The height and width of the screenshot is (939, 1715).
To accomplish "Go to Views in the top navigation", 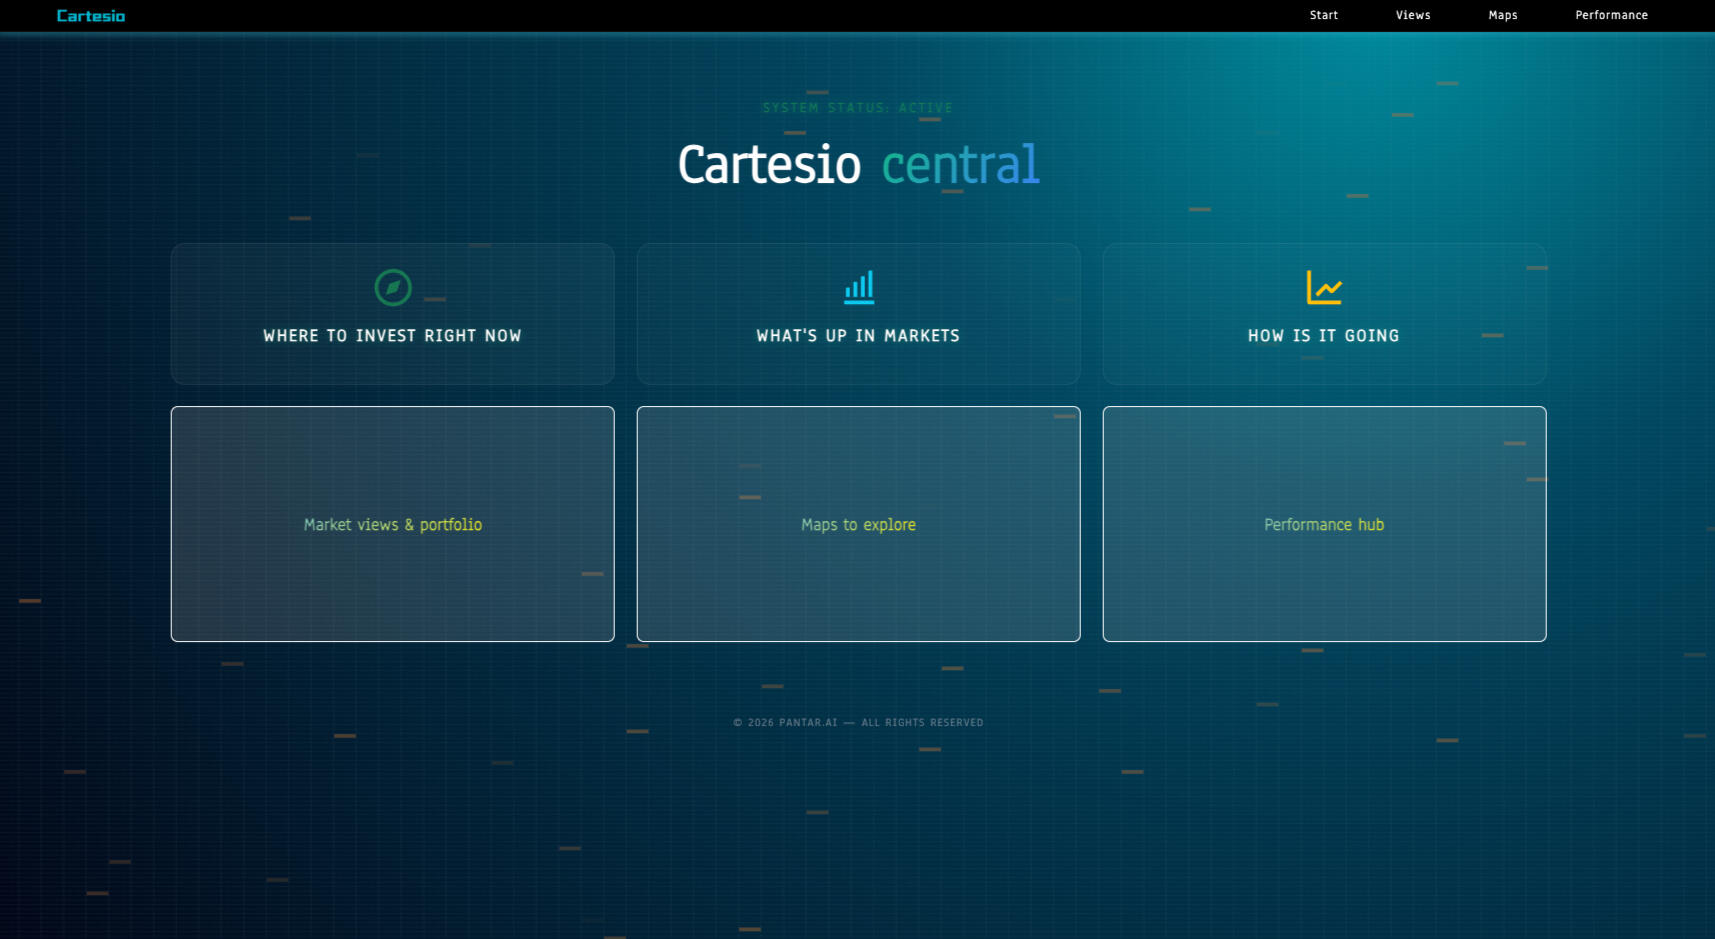I will (1412, 15).
